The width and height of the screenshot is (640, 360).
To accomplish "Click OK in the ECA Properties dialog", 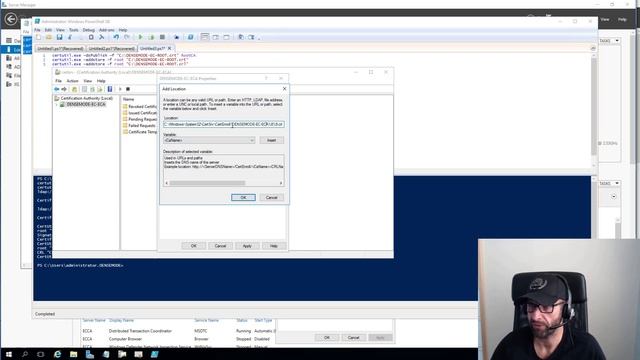I will coord(193,246).
